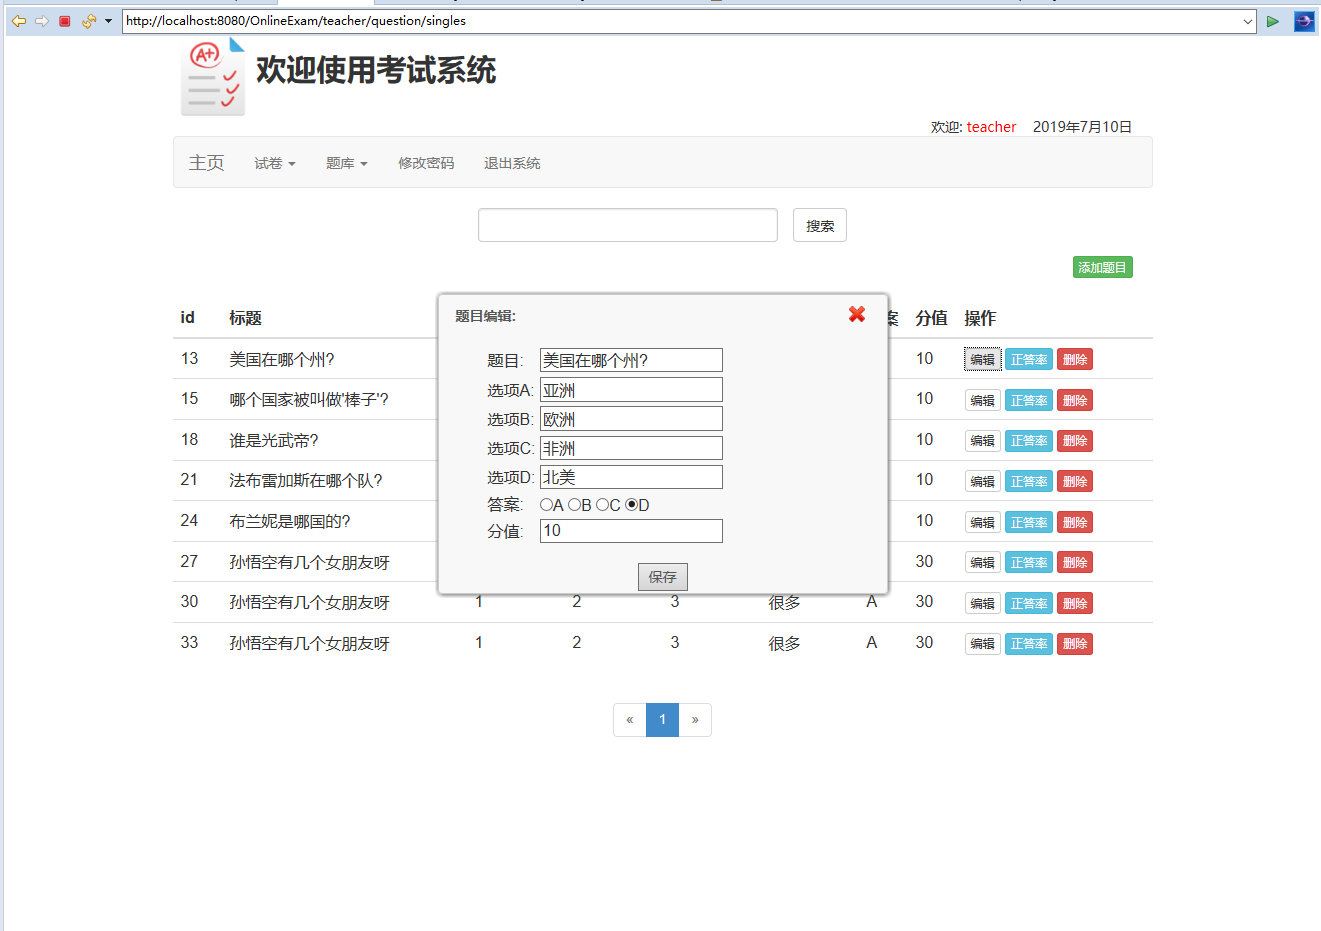Click the yellow refresh icon

[x=88, y=20]
